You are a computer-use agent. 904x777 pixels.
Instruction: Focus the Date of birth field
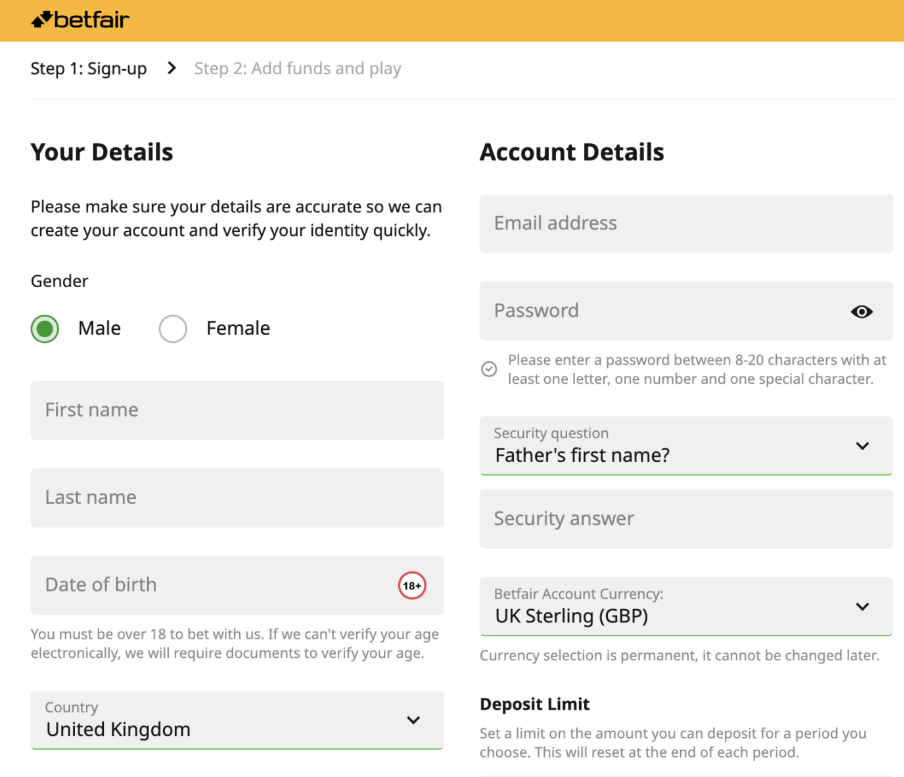(210, 585)
